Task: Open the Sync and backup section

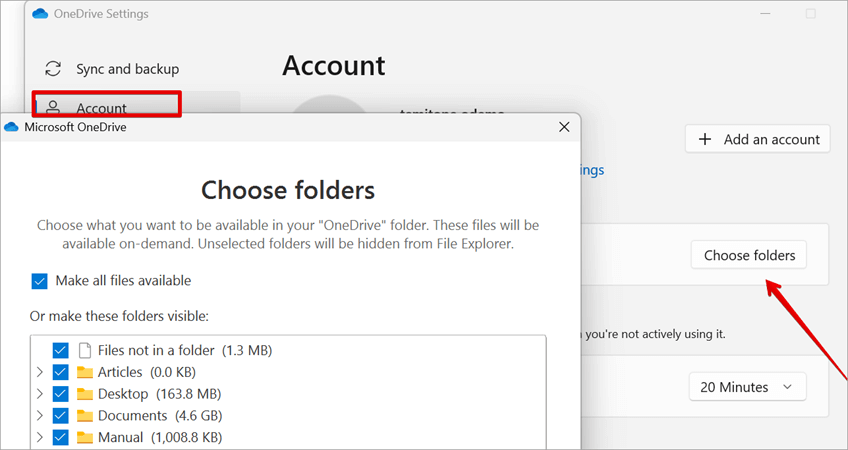Action: click(127, 69)
